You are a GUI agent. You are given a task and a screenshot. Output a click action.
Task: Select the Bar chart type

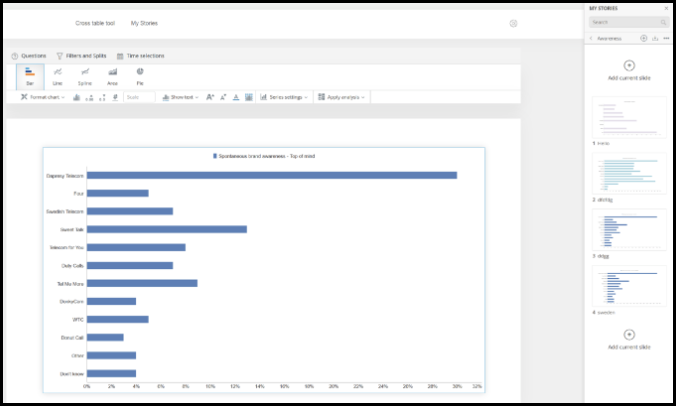pyautogui.click(x=30, y=77)
